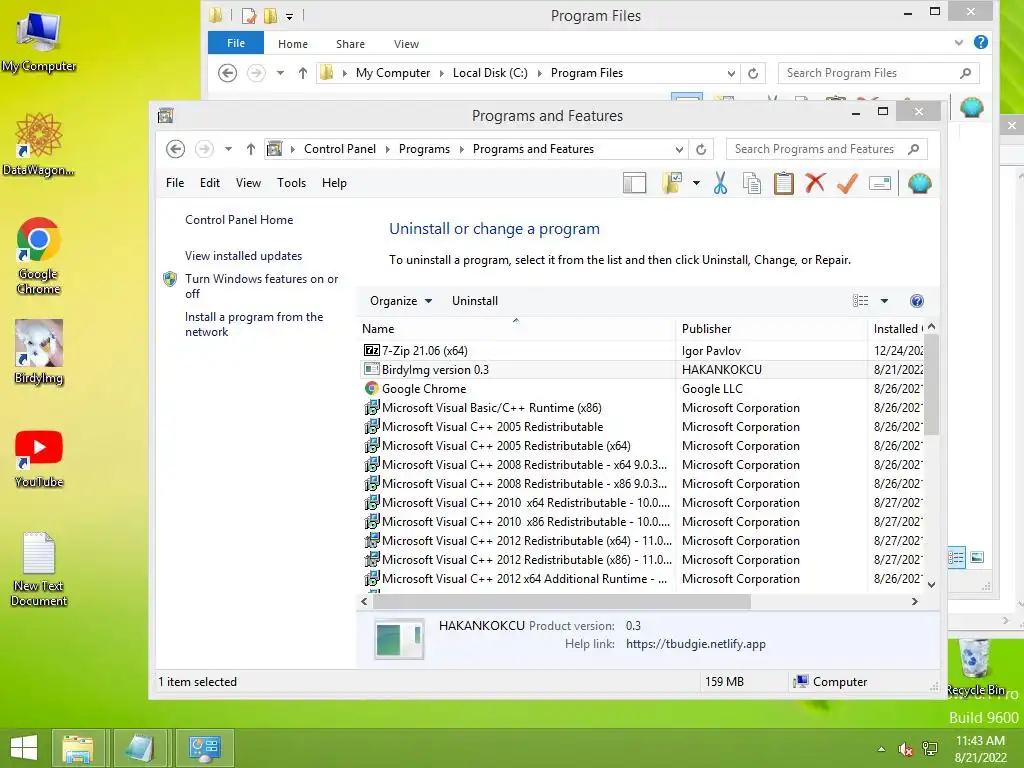
Task: Open the folder options toolbar dropdown arrow
Action: (x=696, y=184)
